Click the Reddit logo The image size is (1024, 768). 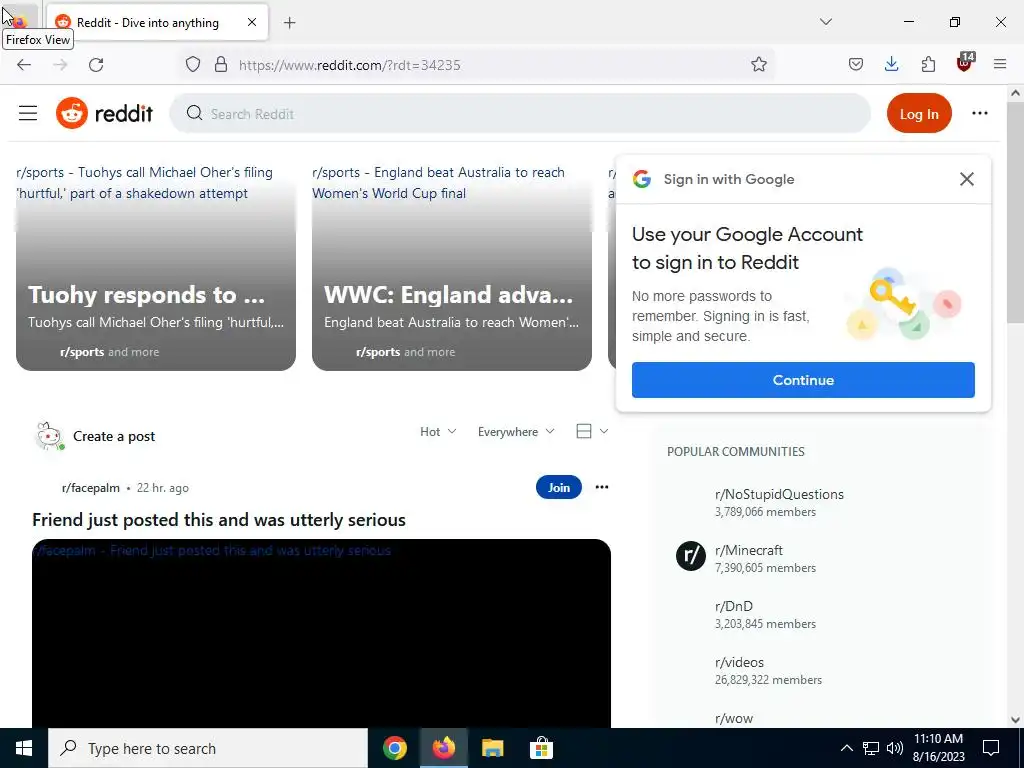(104, 114)
